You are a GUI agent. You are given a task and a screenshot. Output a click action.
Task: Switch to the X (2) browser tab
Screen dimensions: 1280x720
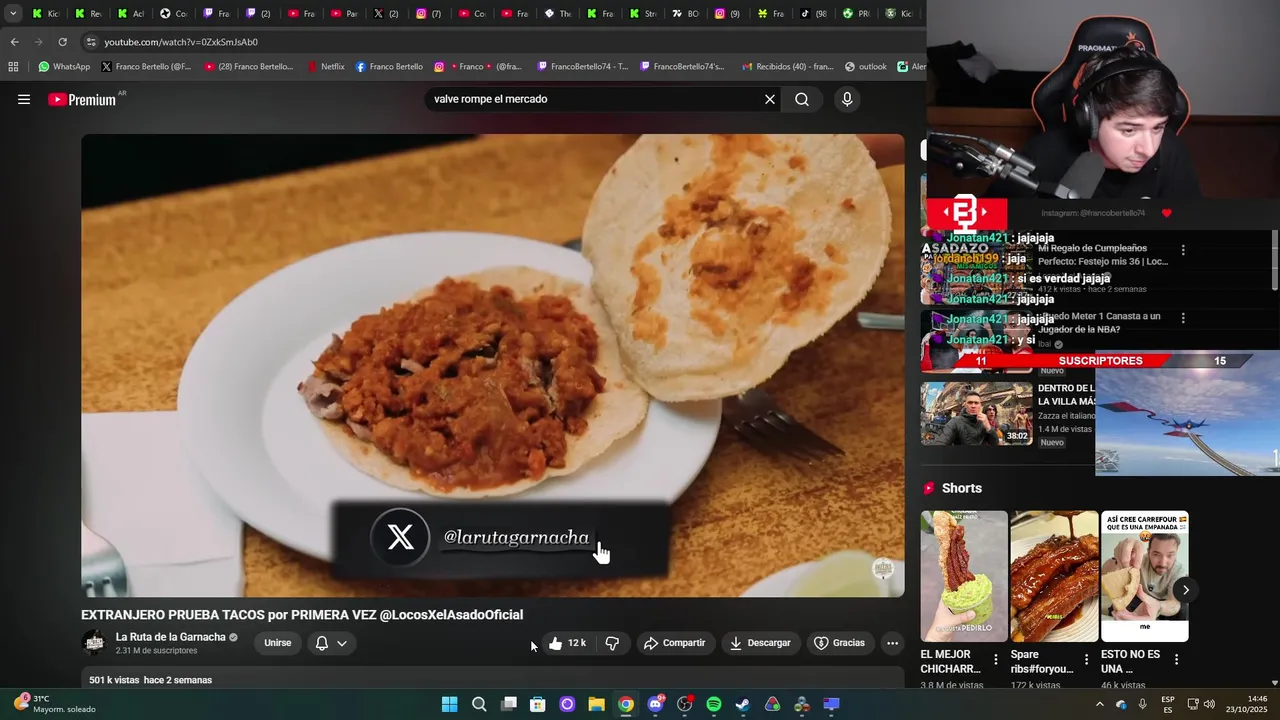click(x=387, y=14)
